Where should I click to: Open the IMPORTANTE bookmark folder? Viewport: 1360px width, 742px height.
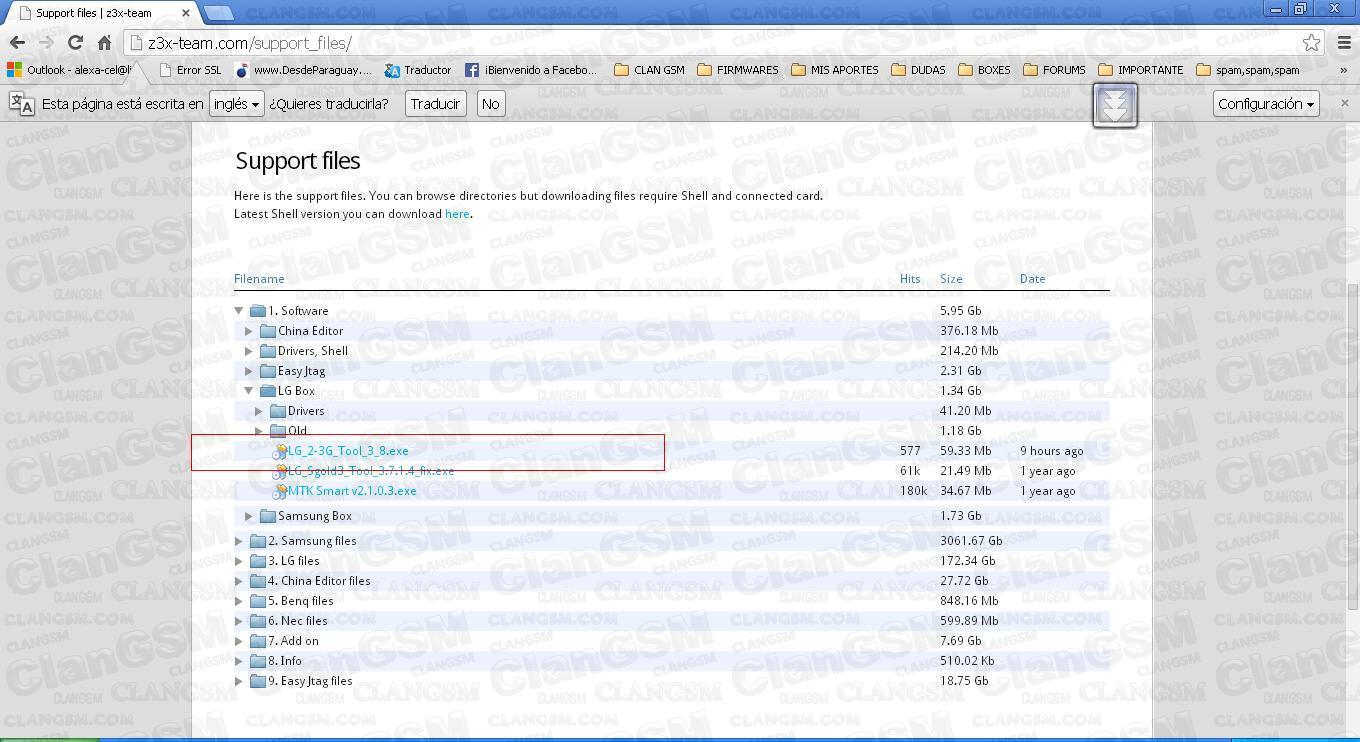1140,70
